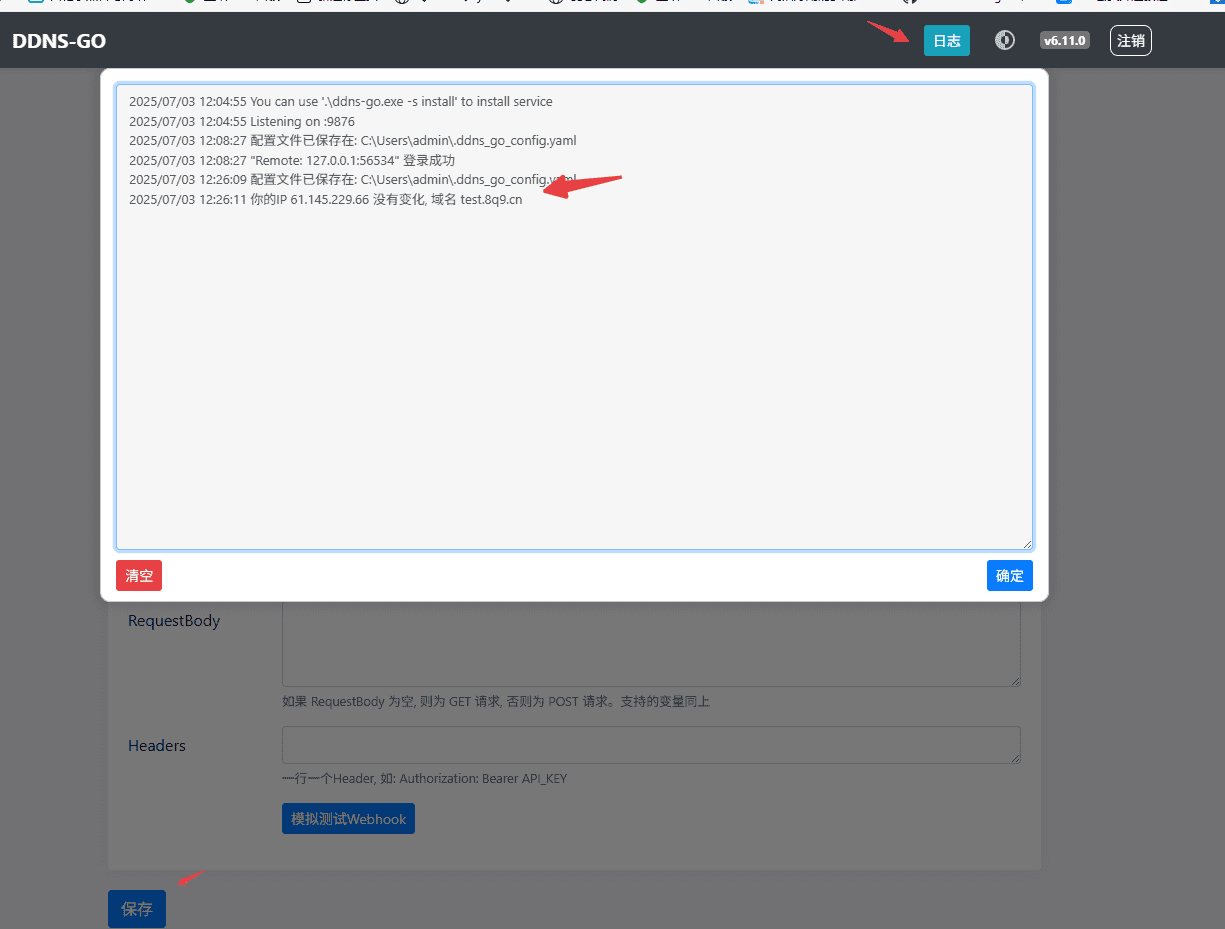Click the DDNS-GO title link
Screen dimensions: 1225x929
[59, 41]
